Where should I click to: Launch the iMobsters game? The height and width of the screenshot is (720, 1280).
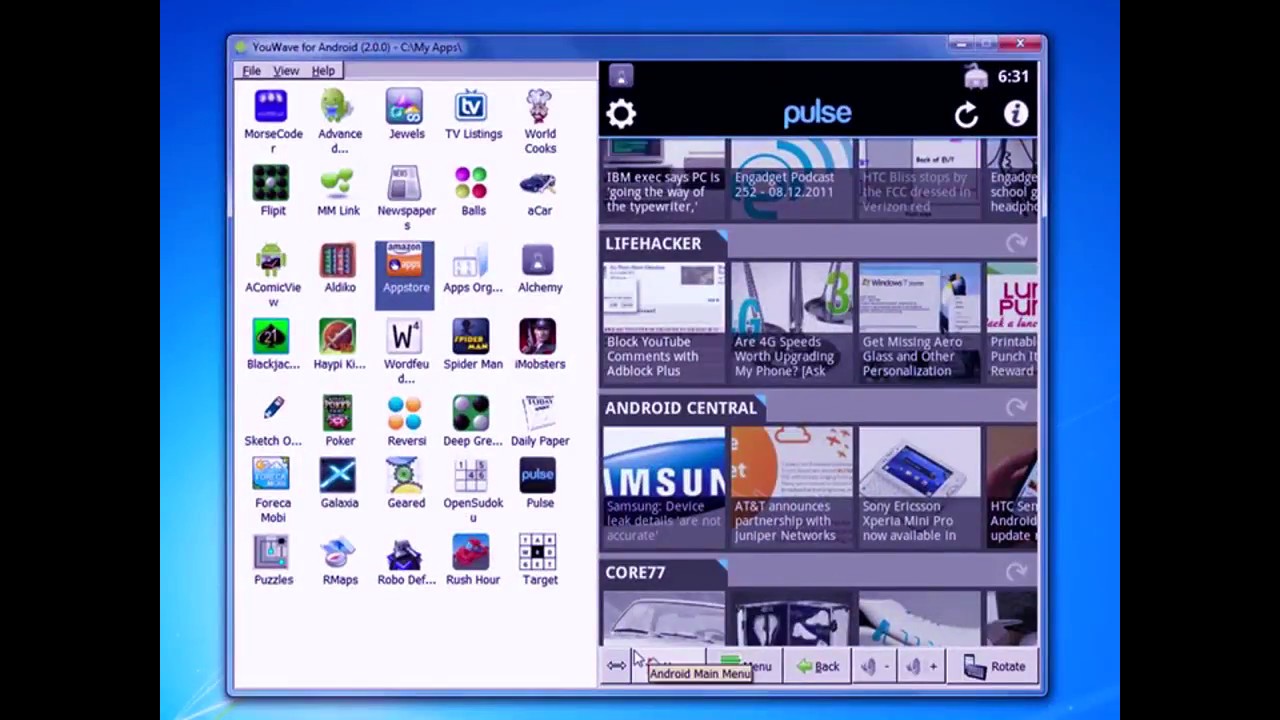pyautogui.click(x=538, y=337)
